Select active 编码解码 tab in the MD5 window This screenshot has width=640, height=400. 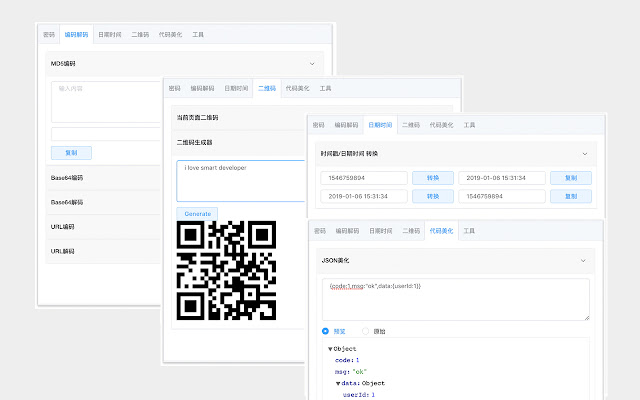[76, 35]
